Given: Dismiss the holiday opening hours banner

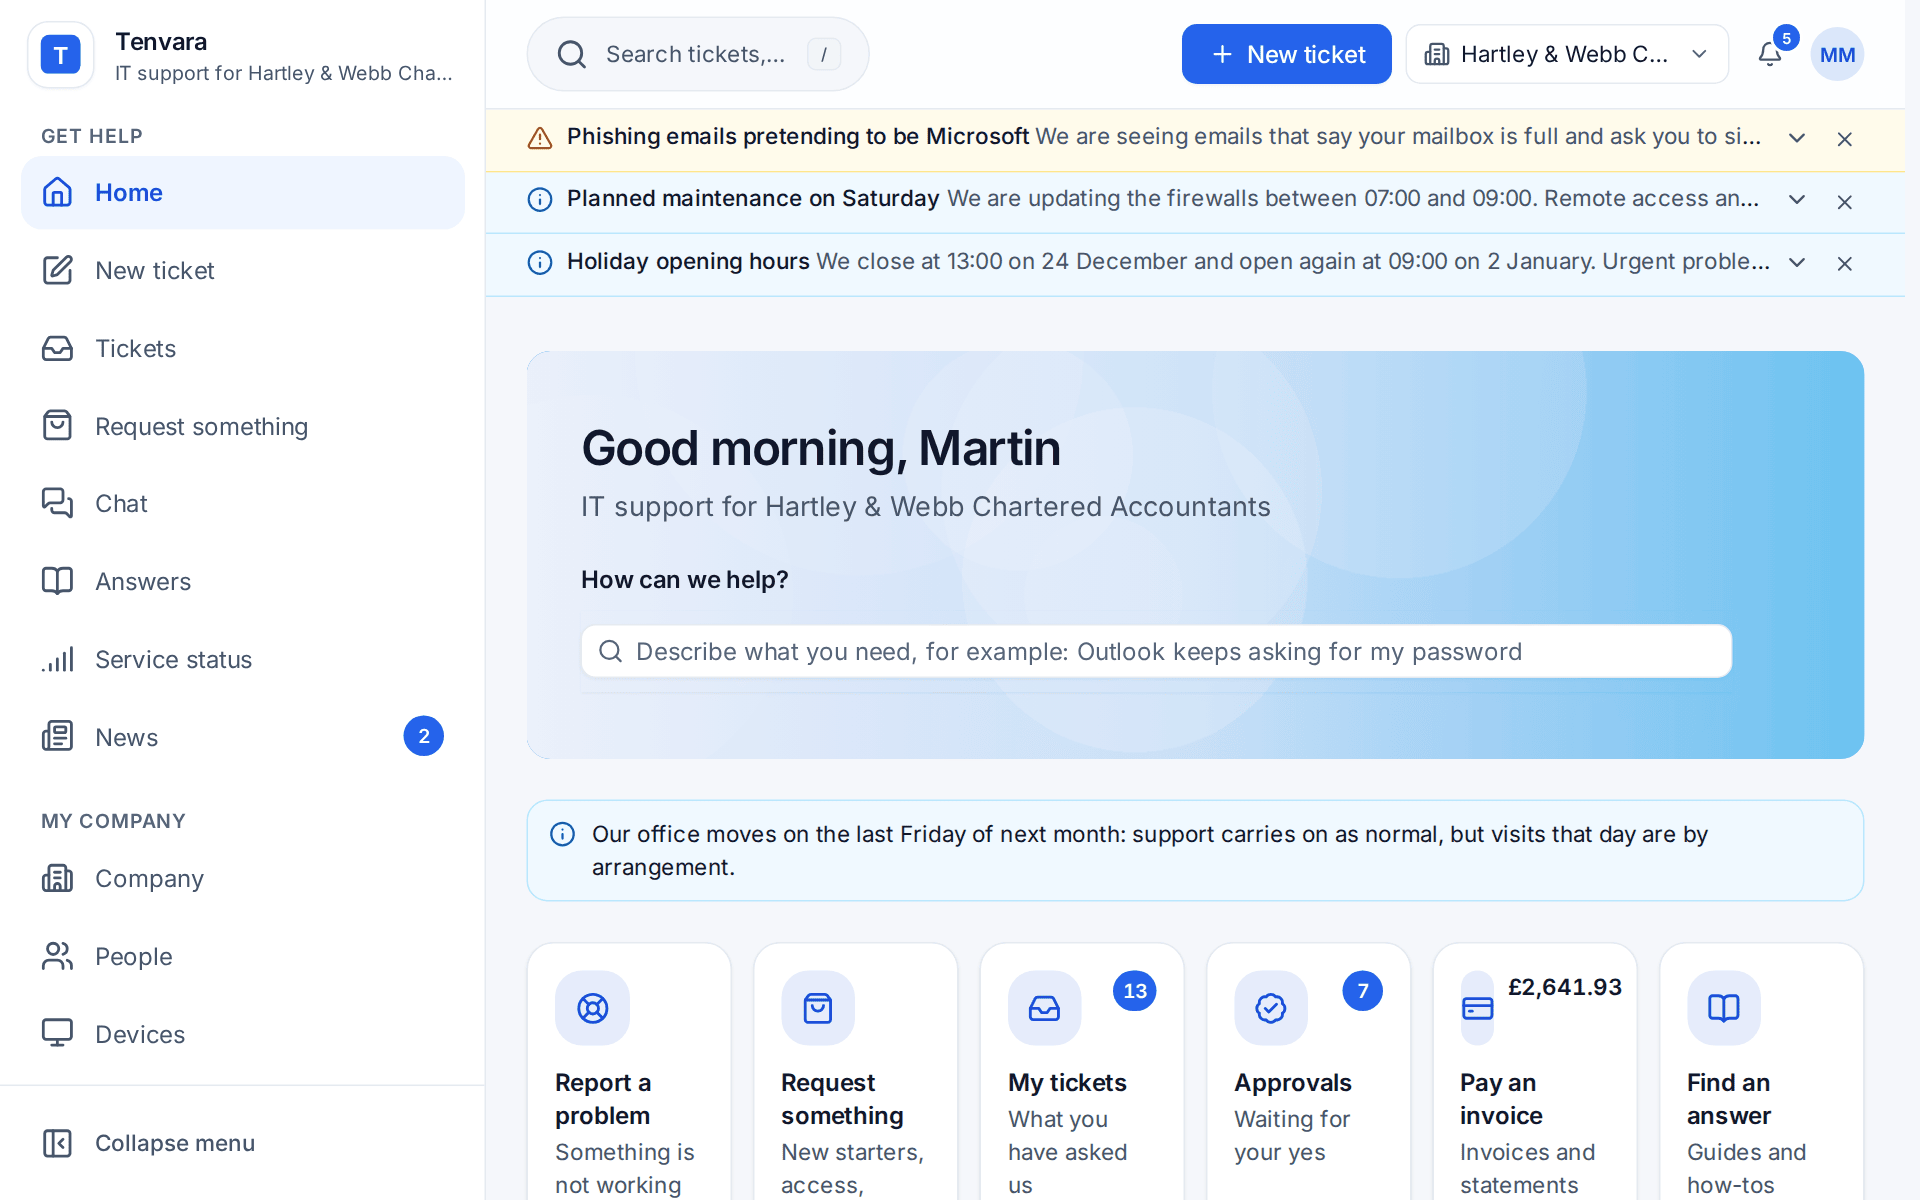Looking at the screenshot, I should click(1845, 263).
